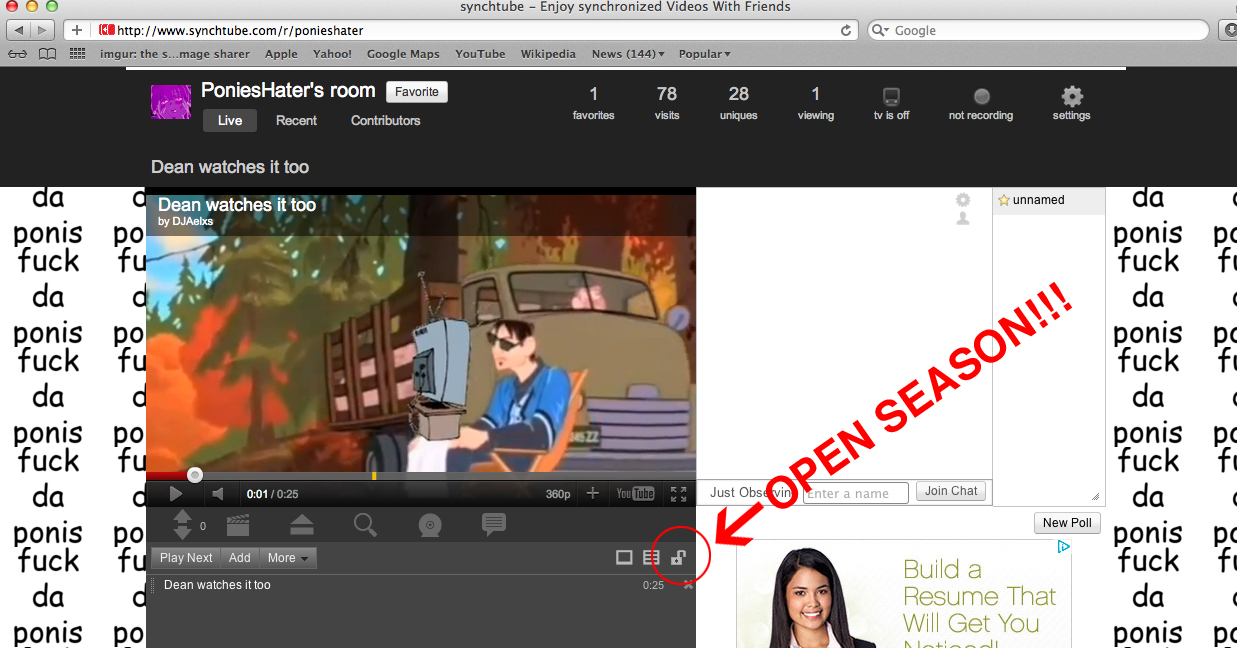Image resolution: width=1237 pixels, height=648 pixels.
Task: Show bookmarks book icon
Action: click(x=47, y=54)
